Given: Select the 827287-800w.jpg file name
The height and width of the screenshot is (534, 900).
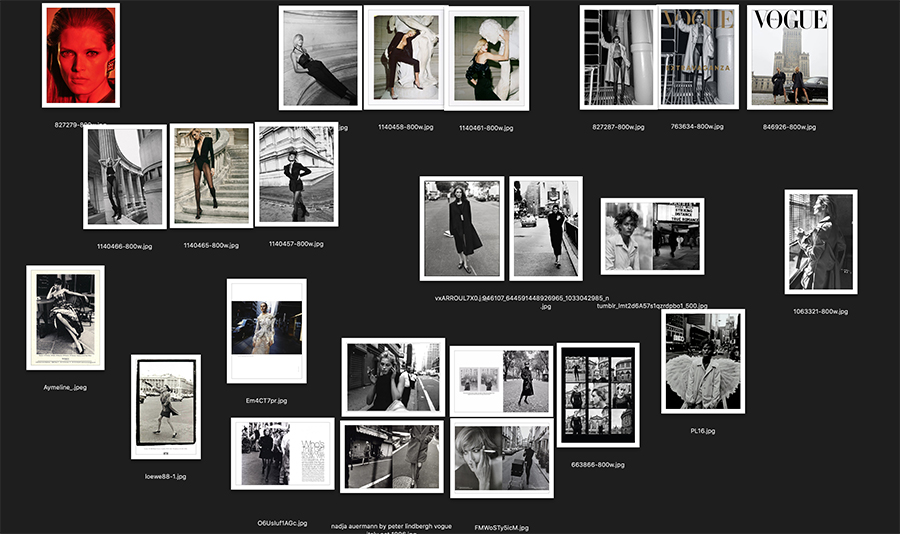Looking at the screenshot, I should pyautogui.click(x=618, y=127).
